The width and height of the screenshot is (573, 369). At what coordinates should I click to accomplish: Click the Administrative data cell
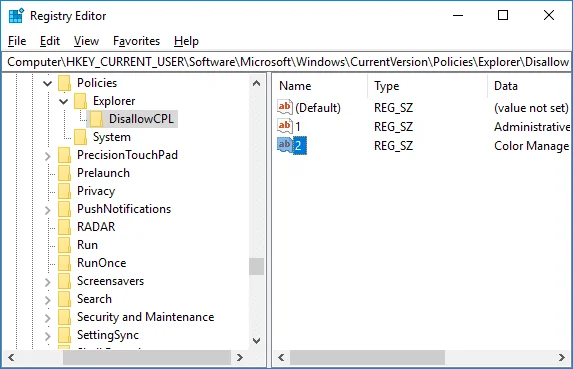pos(532,127)
